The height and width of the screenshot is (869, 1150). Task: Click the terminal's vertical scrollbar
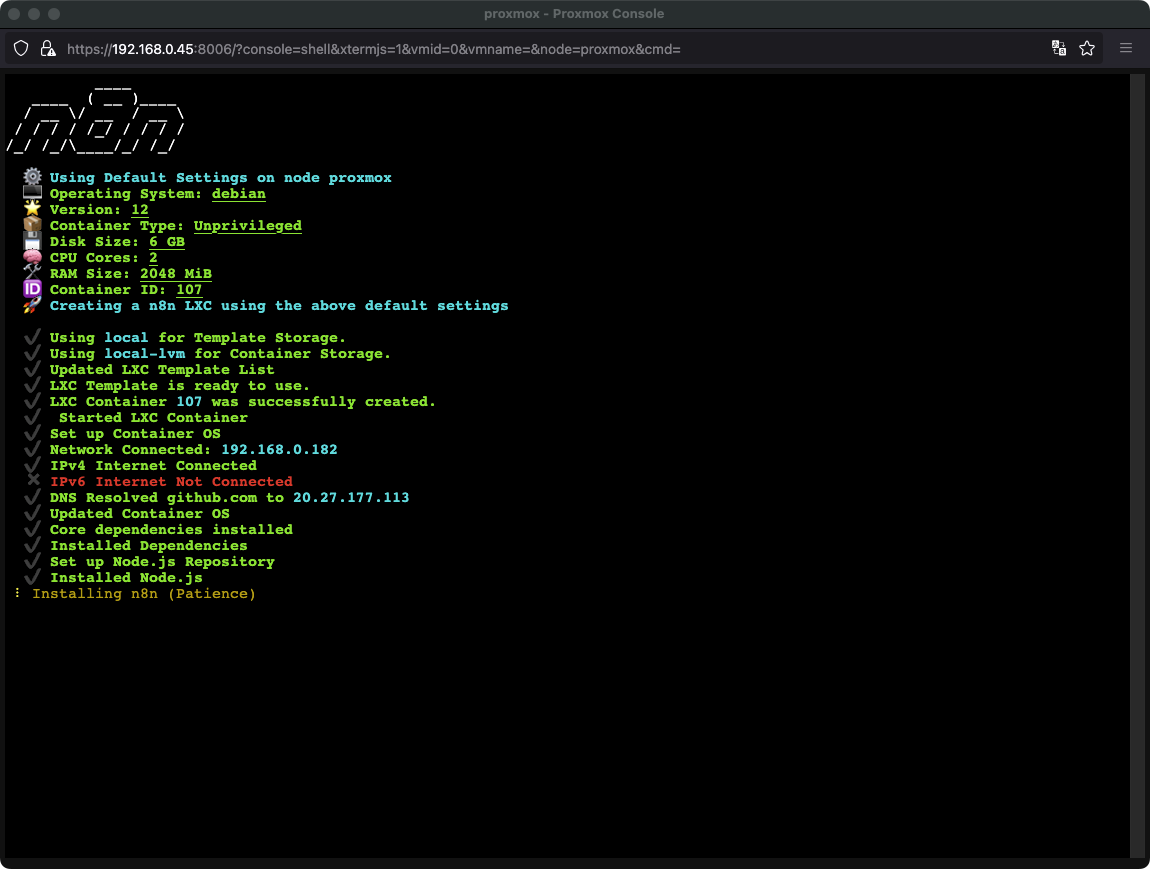[x=1136, y=465]
